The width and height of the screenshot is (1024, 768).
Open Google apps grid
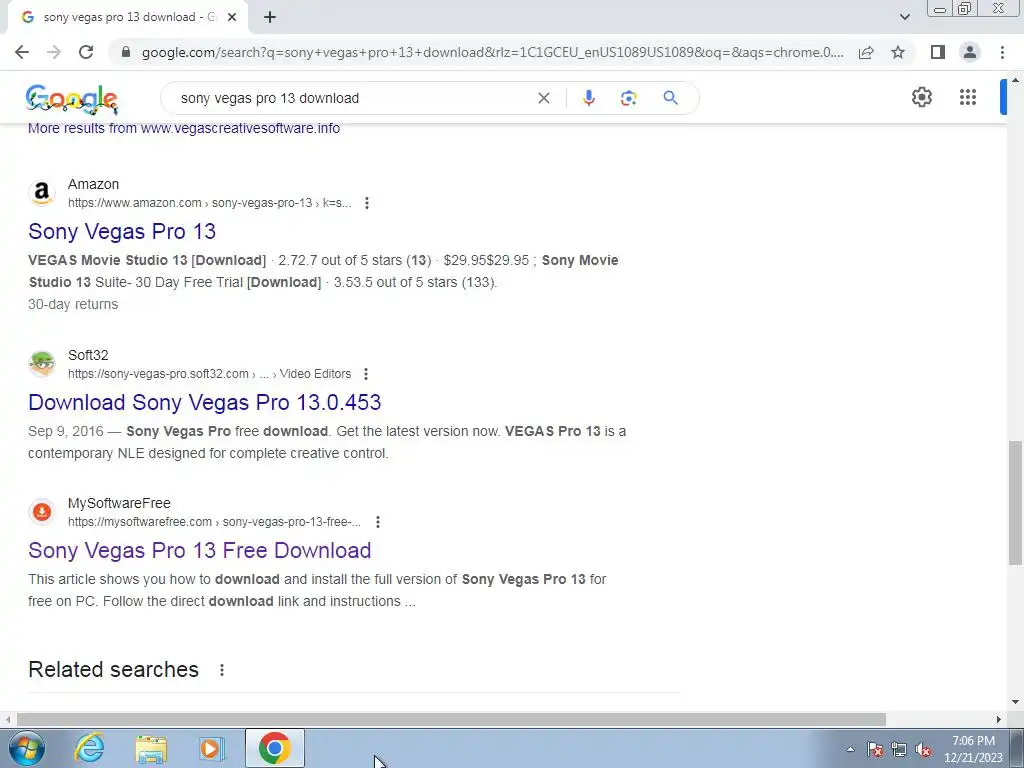point(968,97)
